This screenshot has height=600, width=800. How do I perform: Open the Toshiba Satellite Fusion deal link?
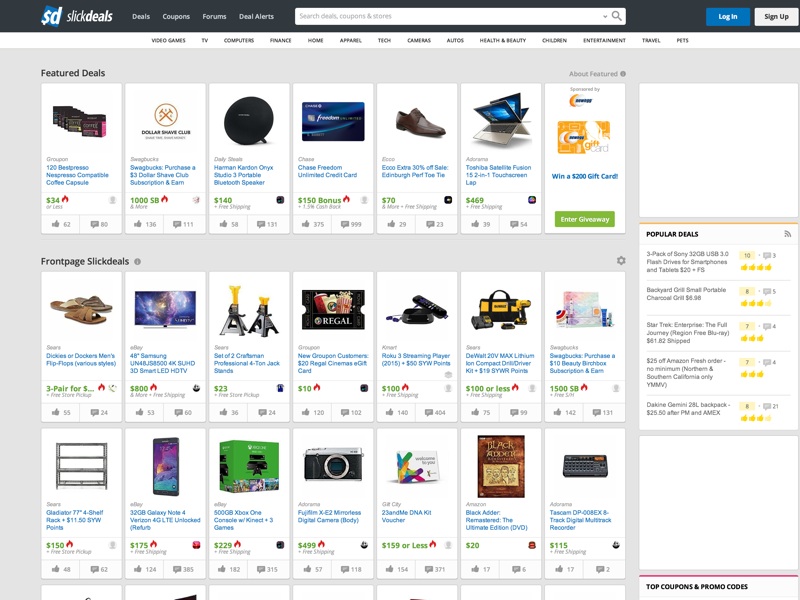pos(498,175)
